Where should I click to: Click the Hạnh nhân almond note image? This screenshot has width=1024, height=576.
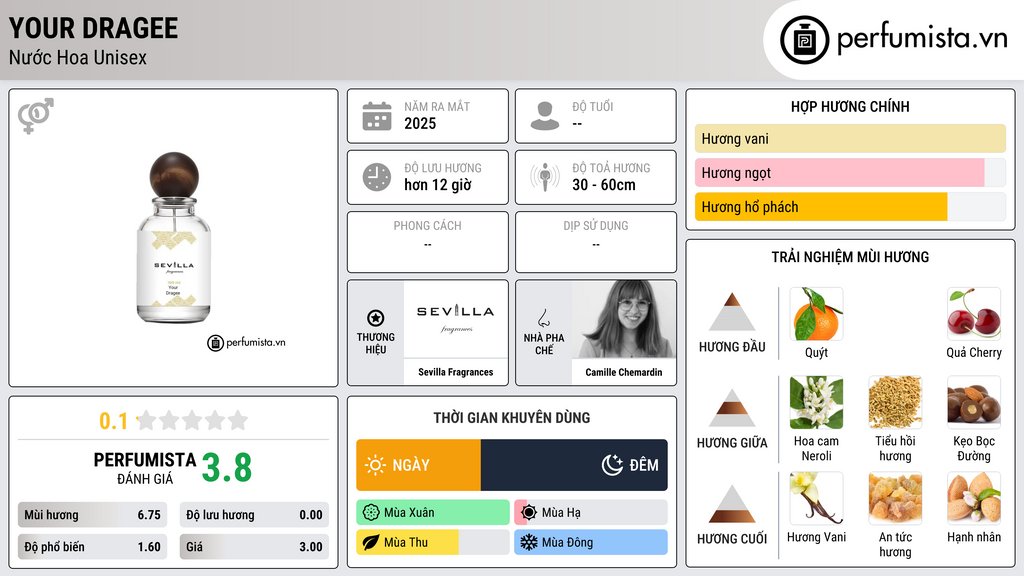tap(974, 499)
